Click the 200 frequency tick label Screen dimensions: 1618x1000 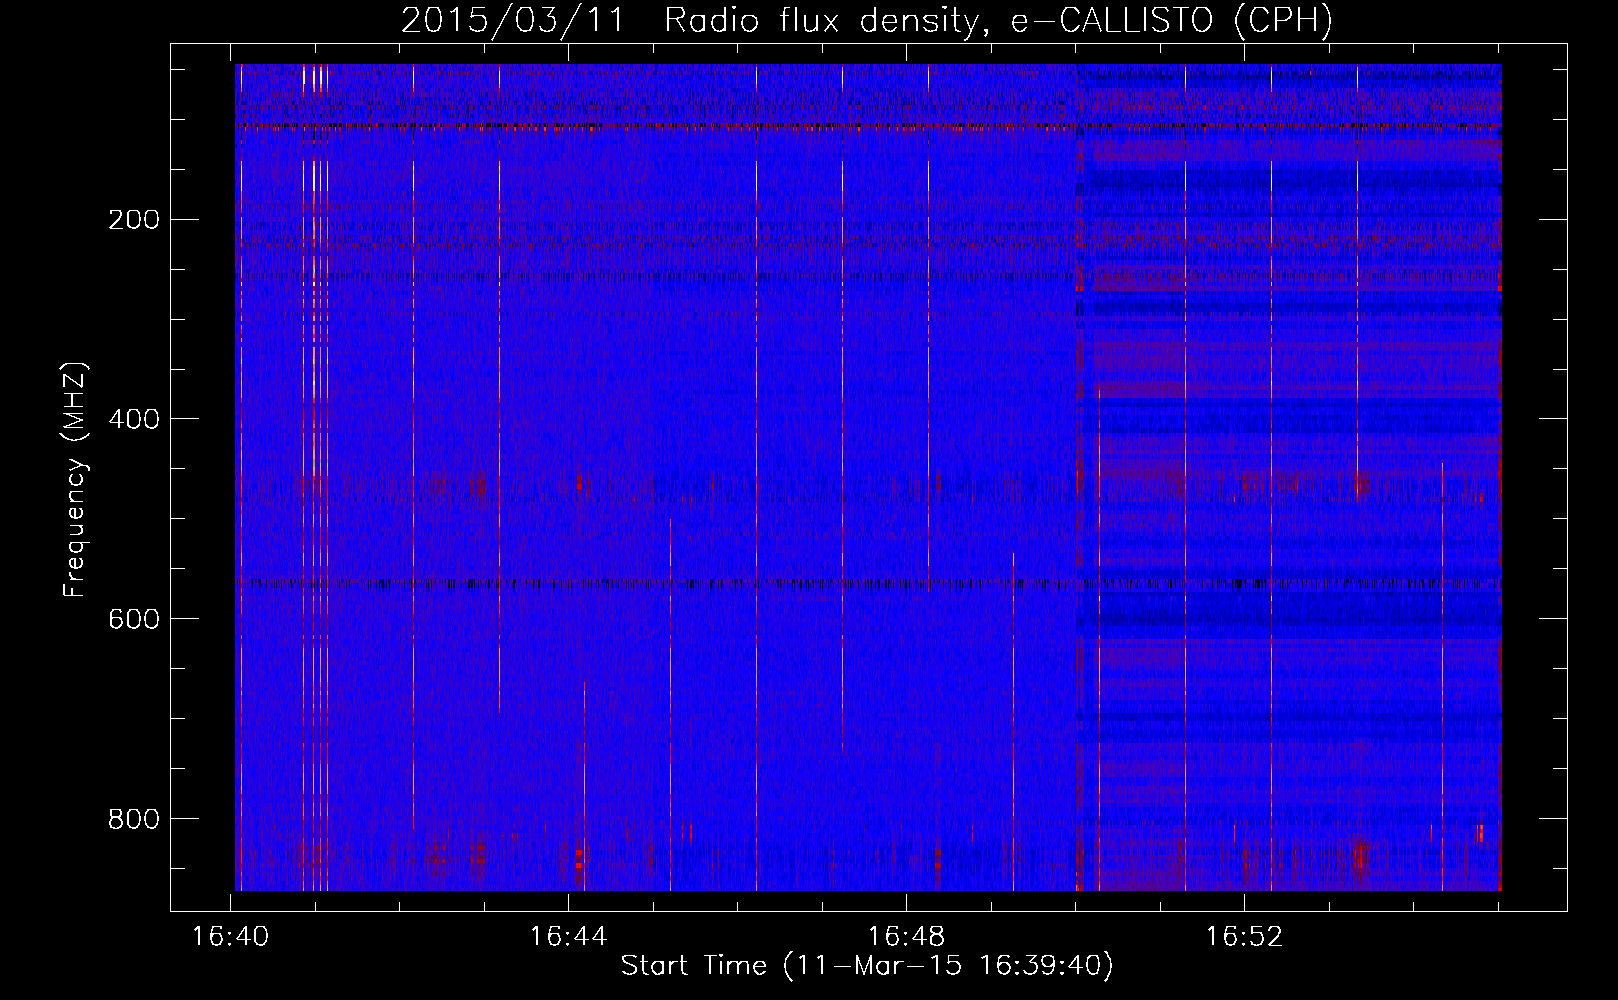click(134, 219)
